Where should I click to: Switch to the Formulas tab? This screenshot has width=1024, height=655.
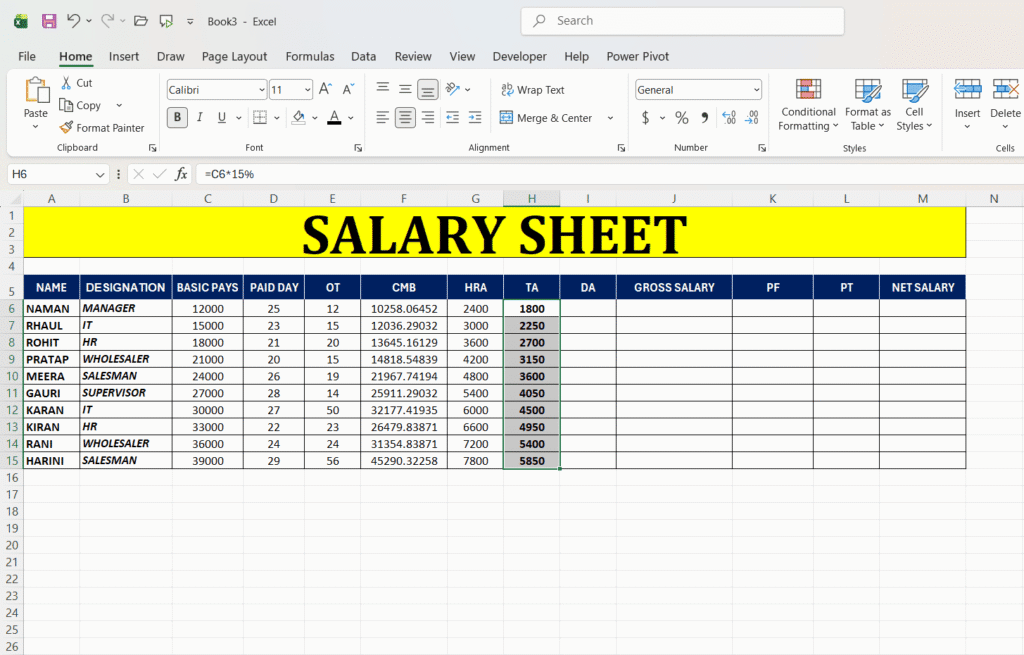(310, 56)
